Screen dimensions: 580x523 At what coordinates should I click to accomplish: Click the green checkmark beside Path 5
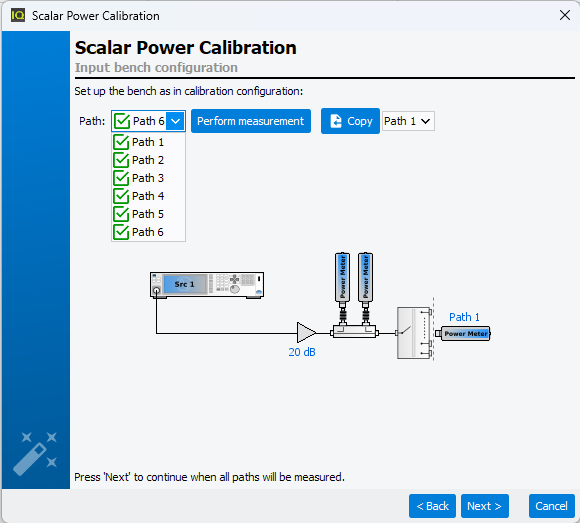coord(121,214)
